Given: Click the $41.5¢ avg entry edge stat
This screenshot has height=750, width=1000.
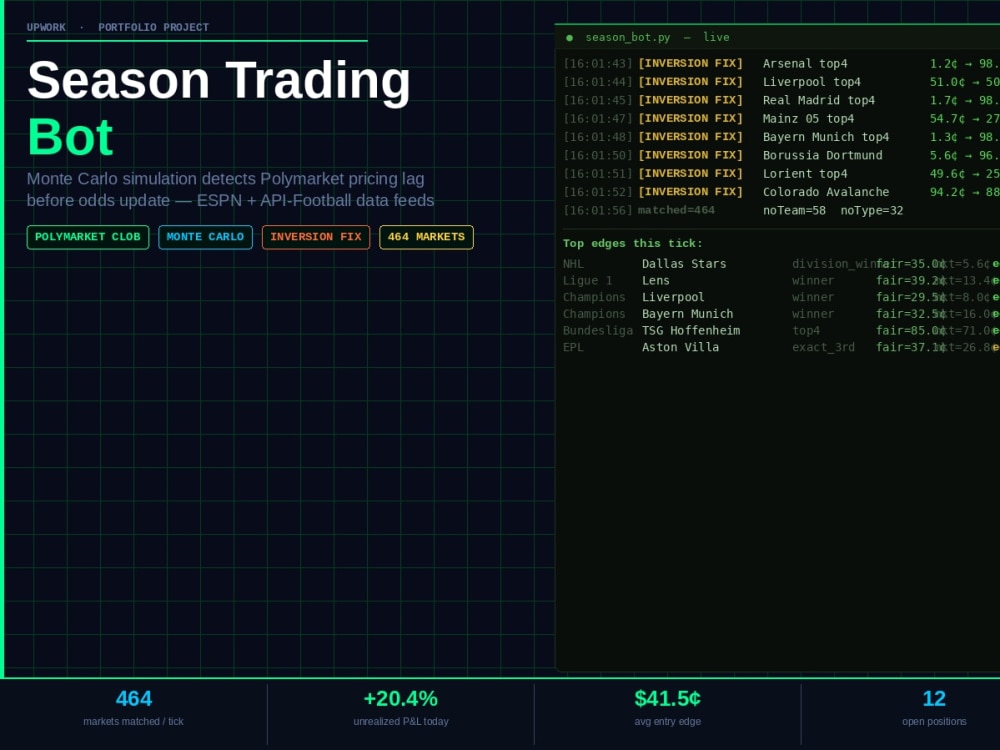Looking at the screenshot, I should 668,699.
